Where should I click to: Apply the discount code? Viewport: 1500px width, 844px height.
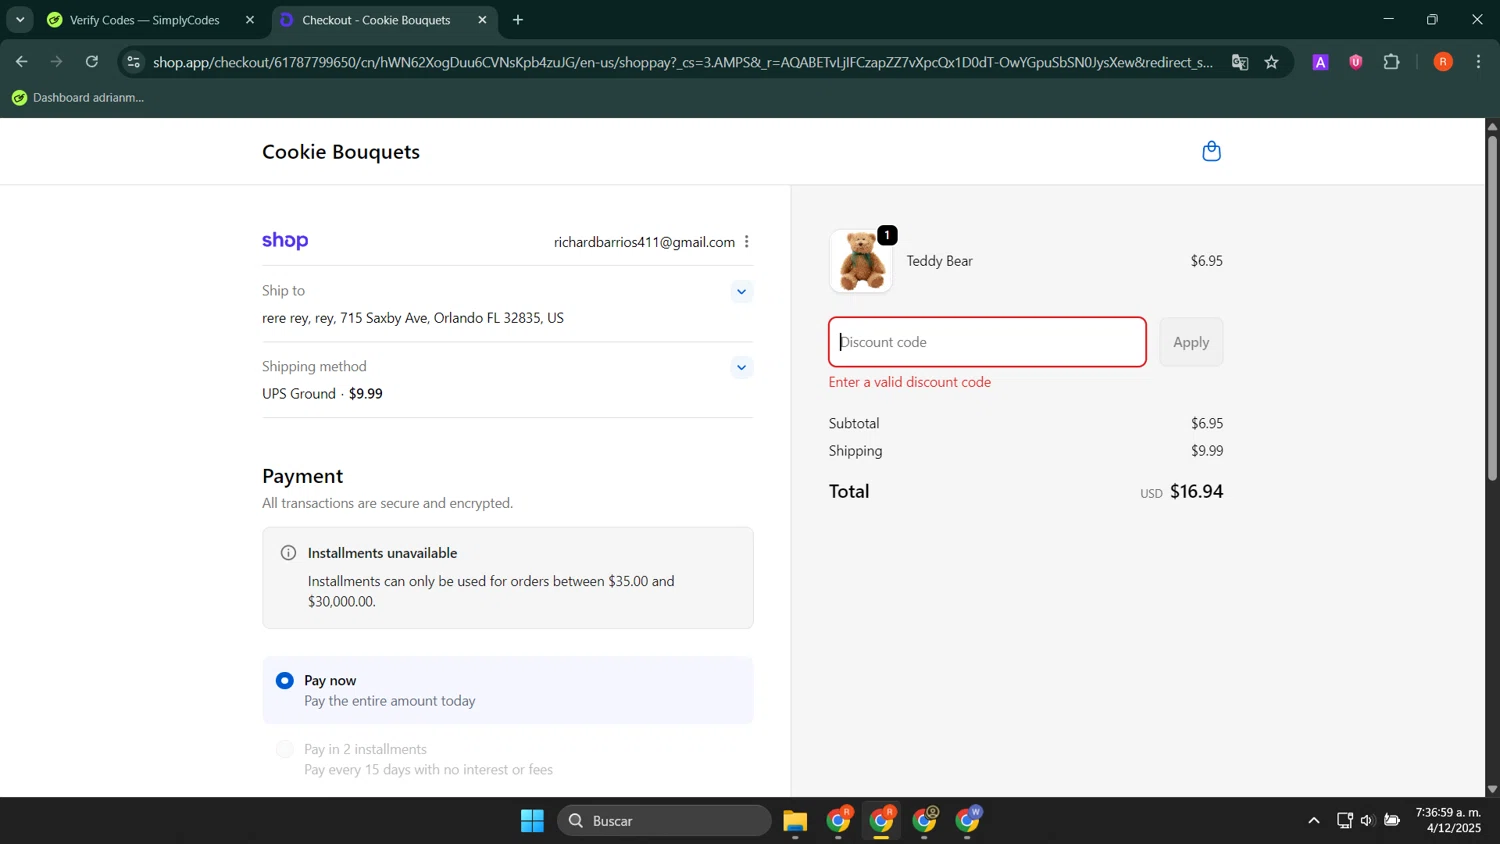(1191, 342)
